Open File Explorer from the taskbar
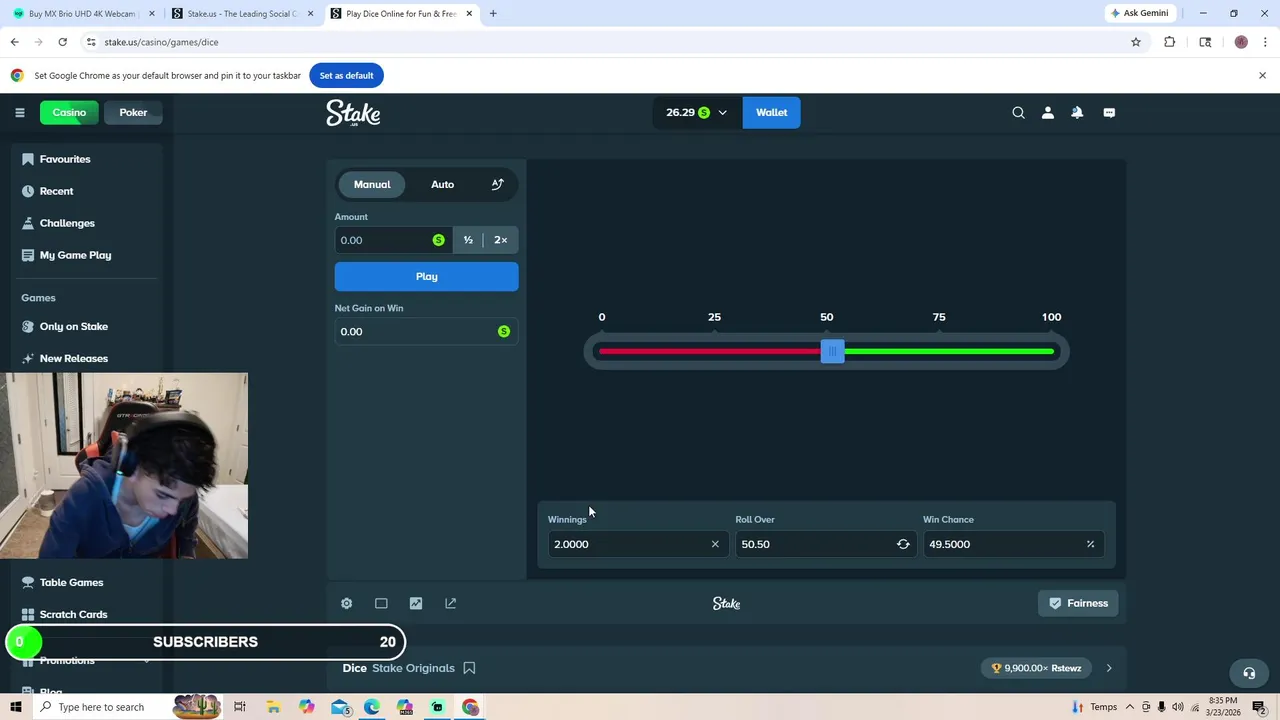 [273, 707]
